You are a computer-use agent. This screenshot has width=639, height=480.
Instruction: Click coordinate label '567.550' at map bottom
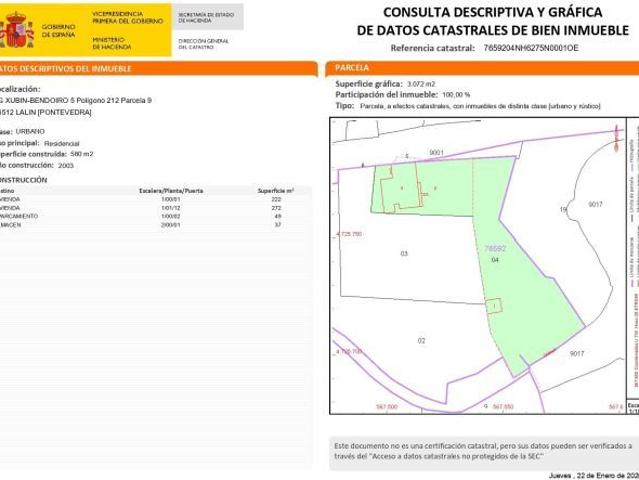click(x=503, y=407)
